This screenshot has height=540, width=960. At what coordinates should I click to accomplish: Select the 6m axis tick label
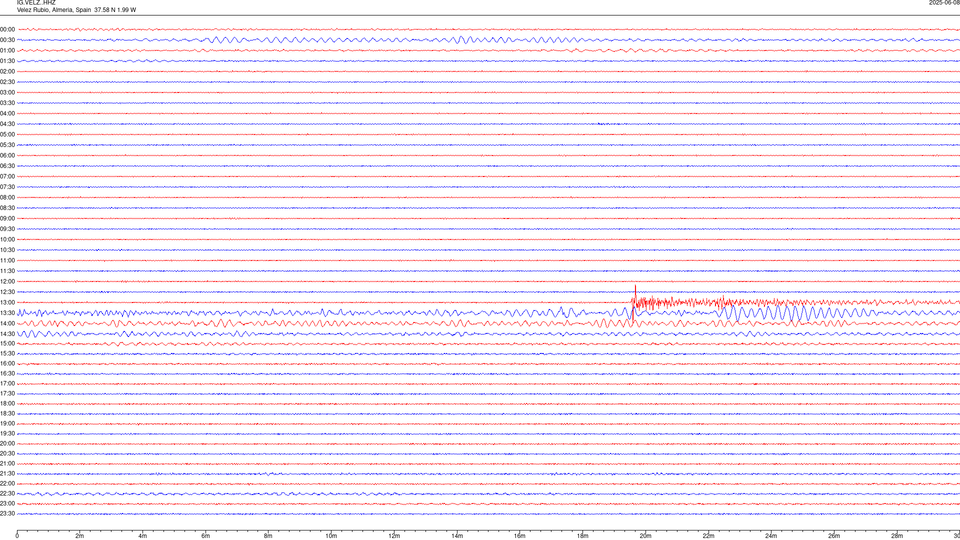point(206,536)
